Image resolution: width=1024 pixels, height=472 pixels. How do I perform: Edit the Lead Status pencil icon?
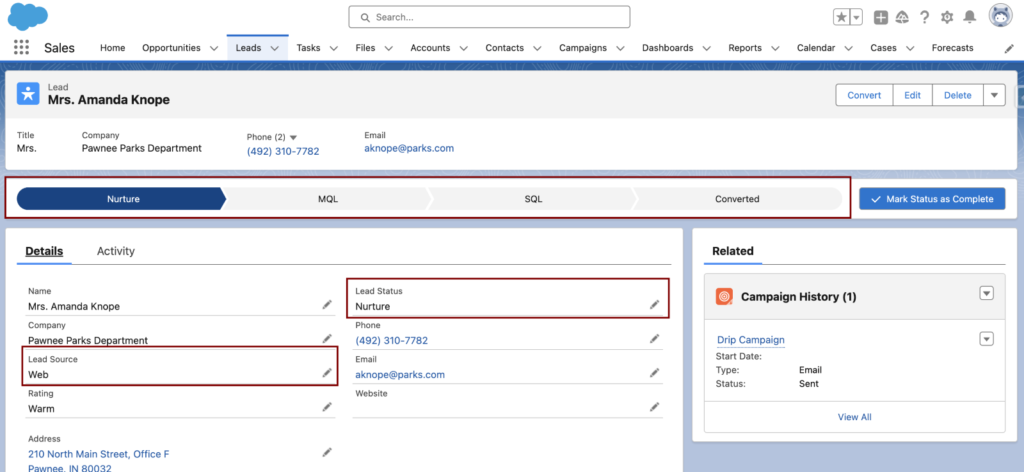point(654,305)
